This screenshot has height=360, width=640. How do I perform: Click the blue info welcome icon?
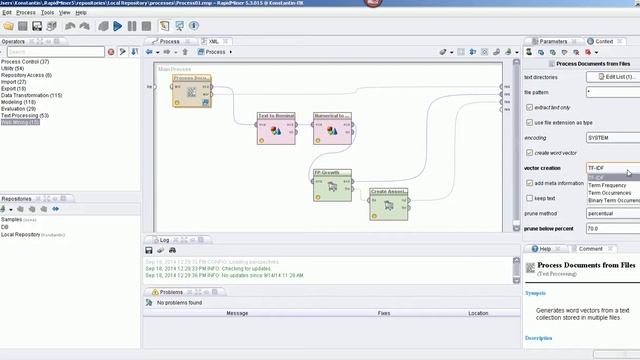(x=194, y=26)
